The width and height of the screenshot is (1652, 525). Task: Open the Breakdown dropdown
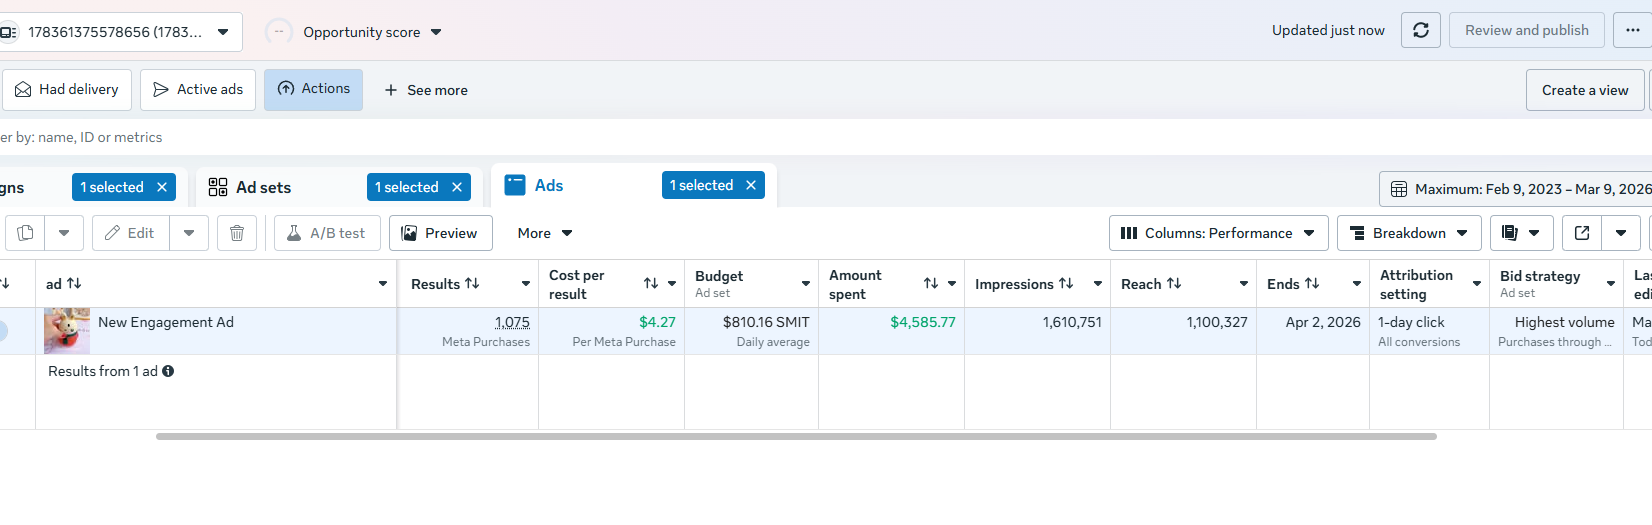pos(1408,233)
